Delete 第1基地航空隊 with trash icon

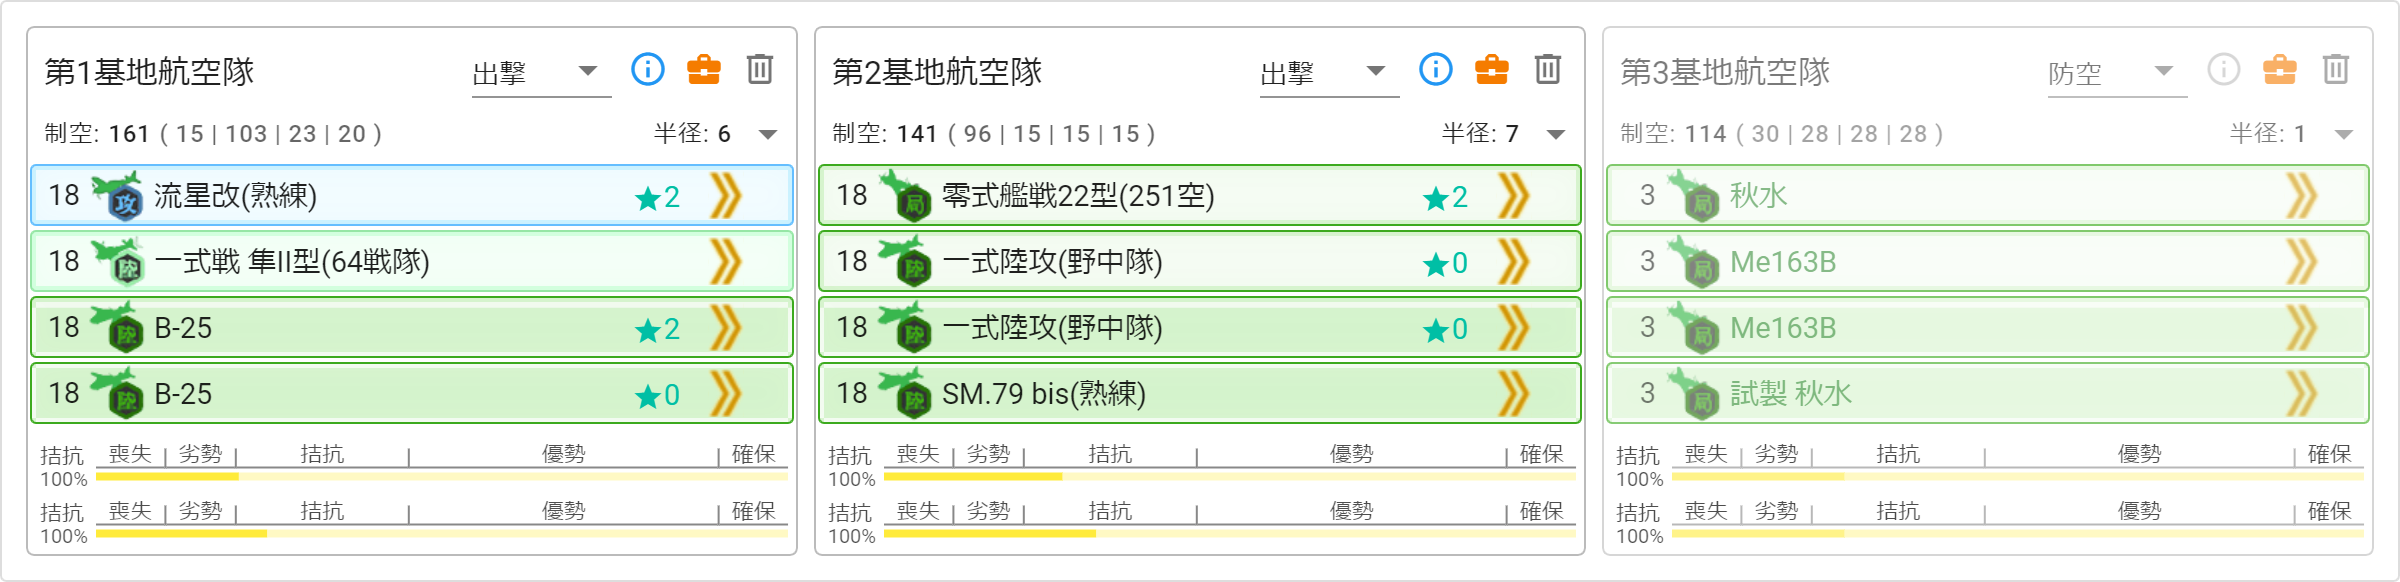(760, 69)
